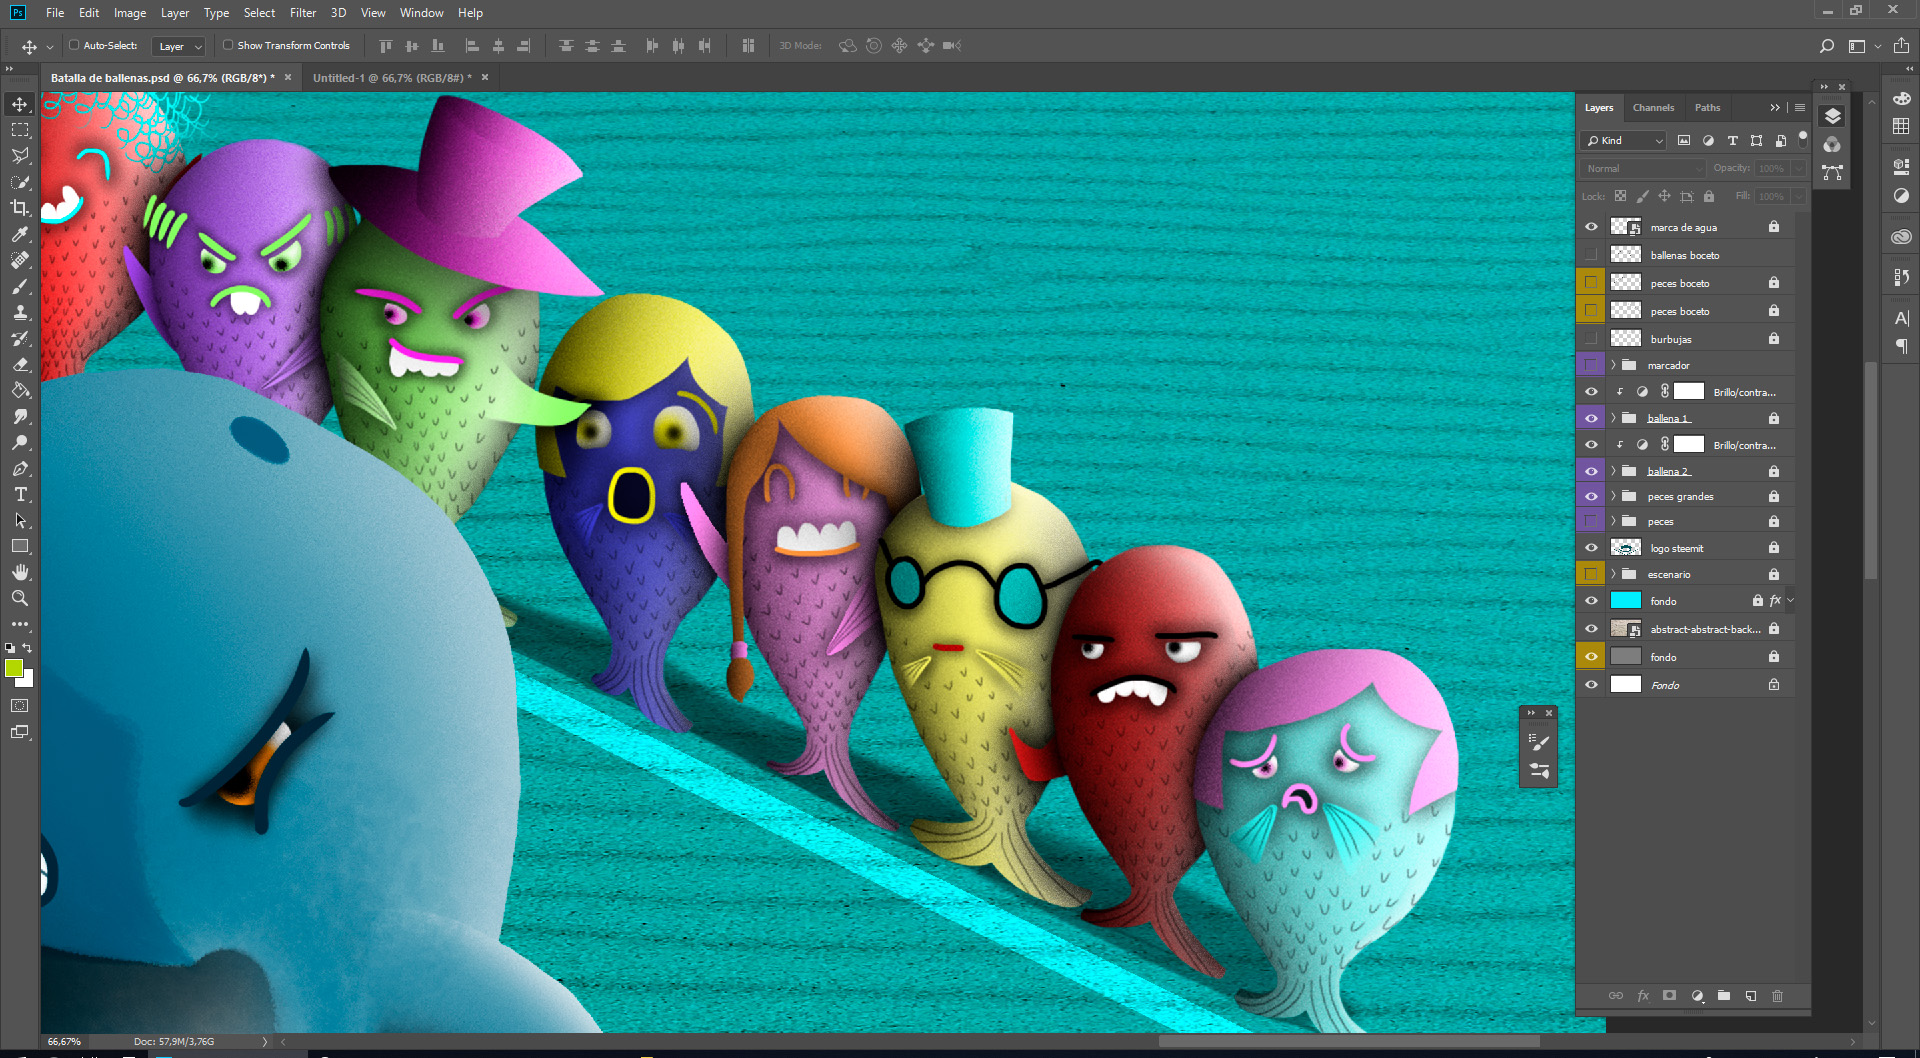Expand the ballena 1 group
Image resolution: width=1920 pixels, height=1058 pixels.
point(1613,418)
